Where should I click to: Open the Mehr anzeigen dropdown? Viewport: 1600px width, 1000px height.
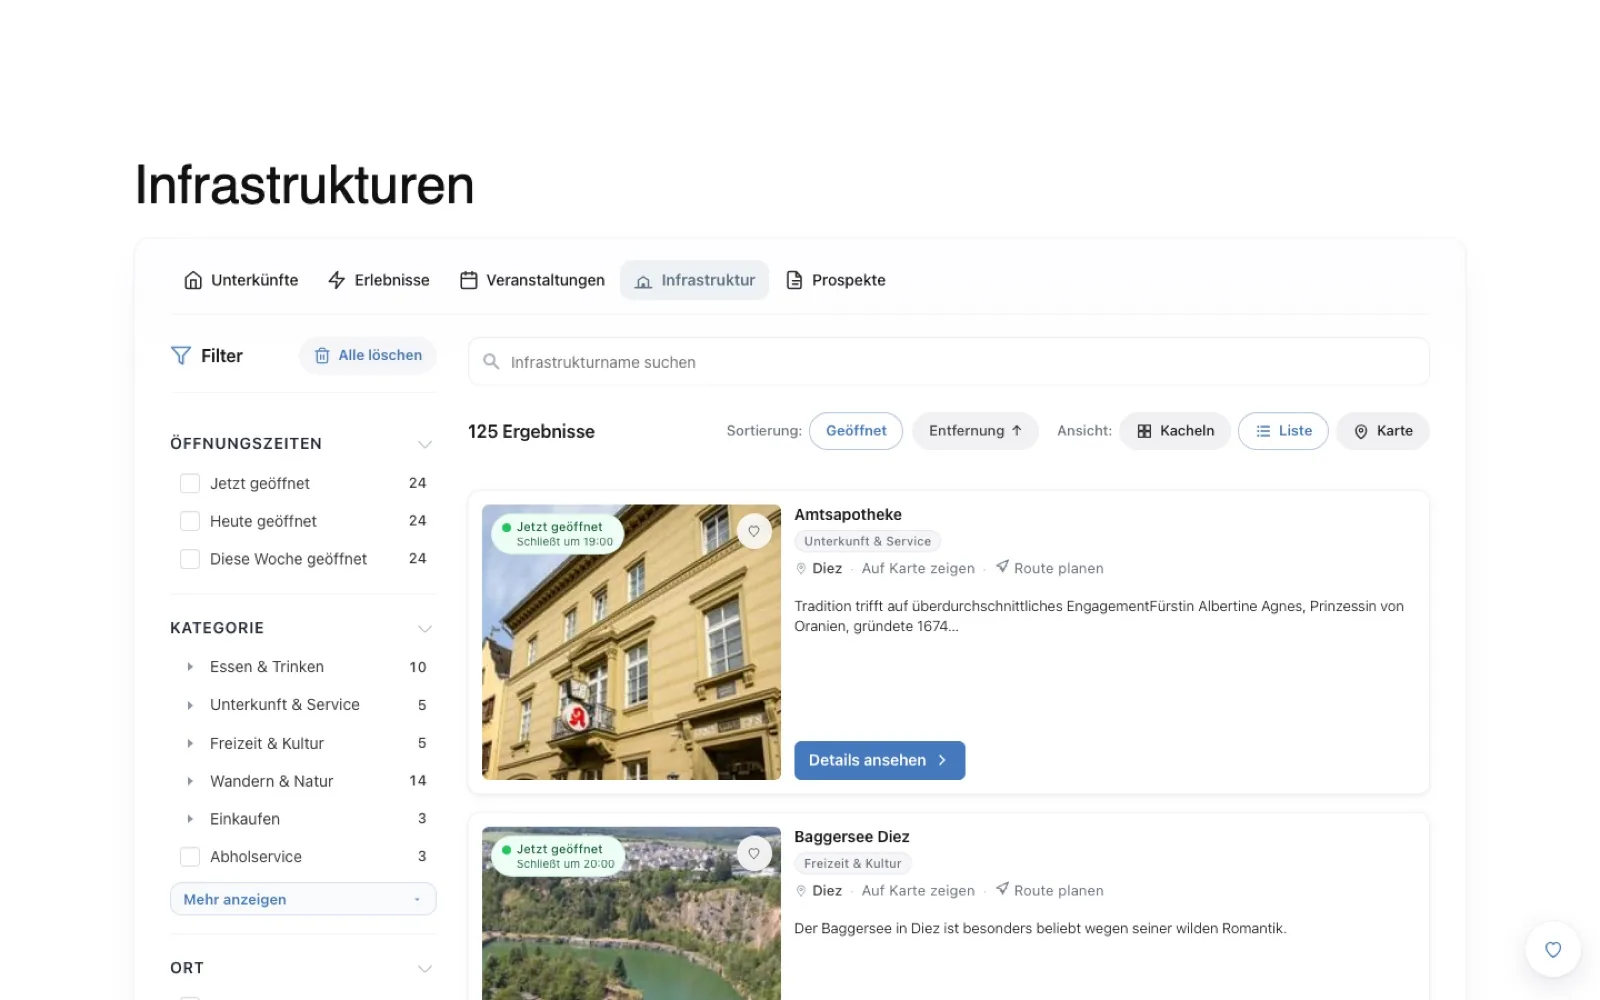(303, 899)
